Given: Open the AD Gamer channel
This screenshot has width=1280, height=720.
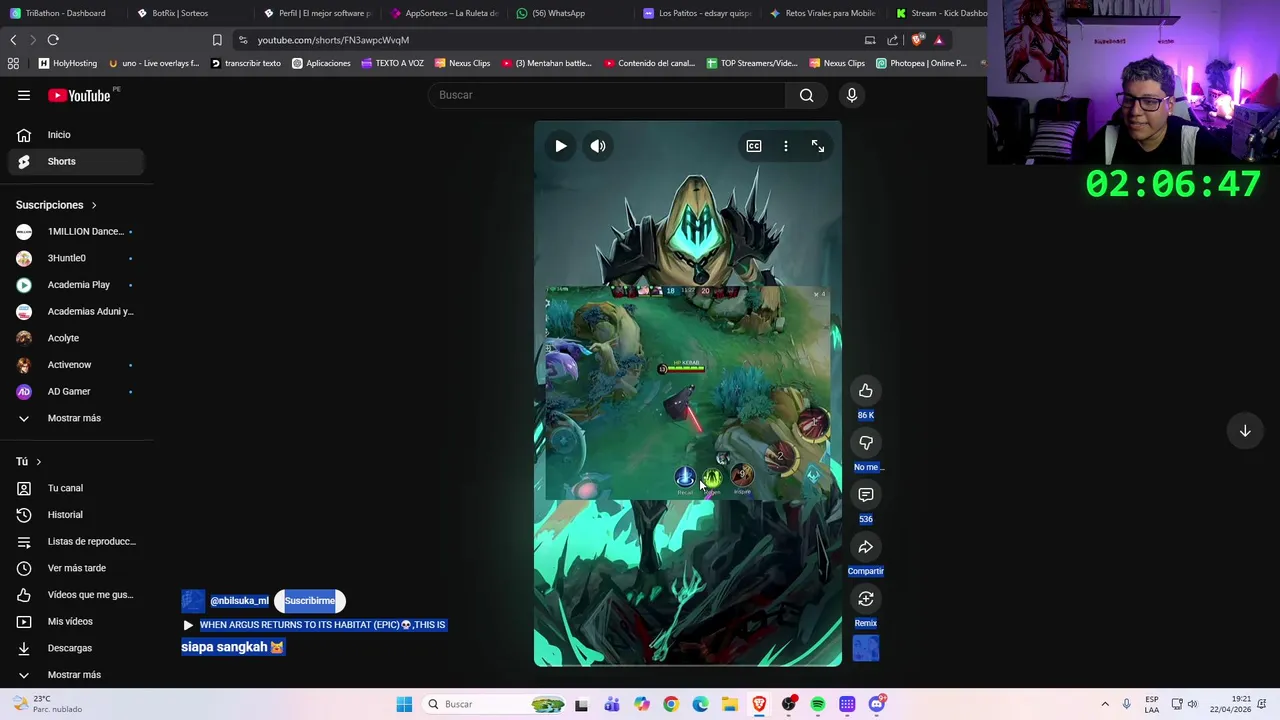Looking at the screenshot, I should pyautogui.click(x=77, y=391).
